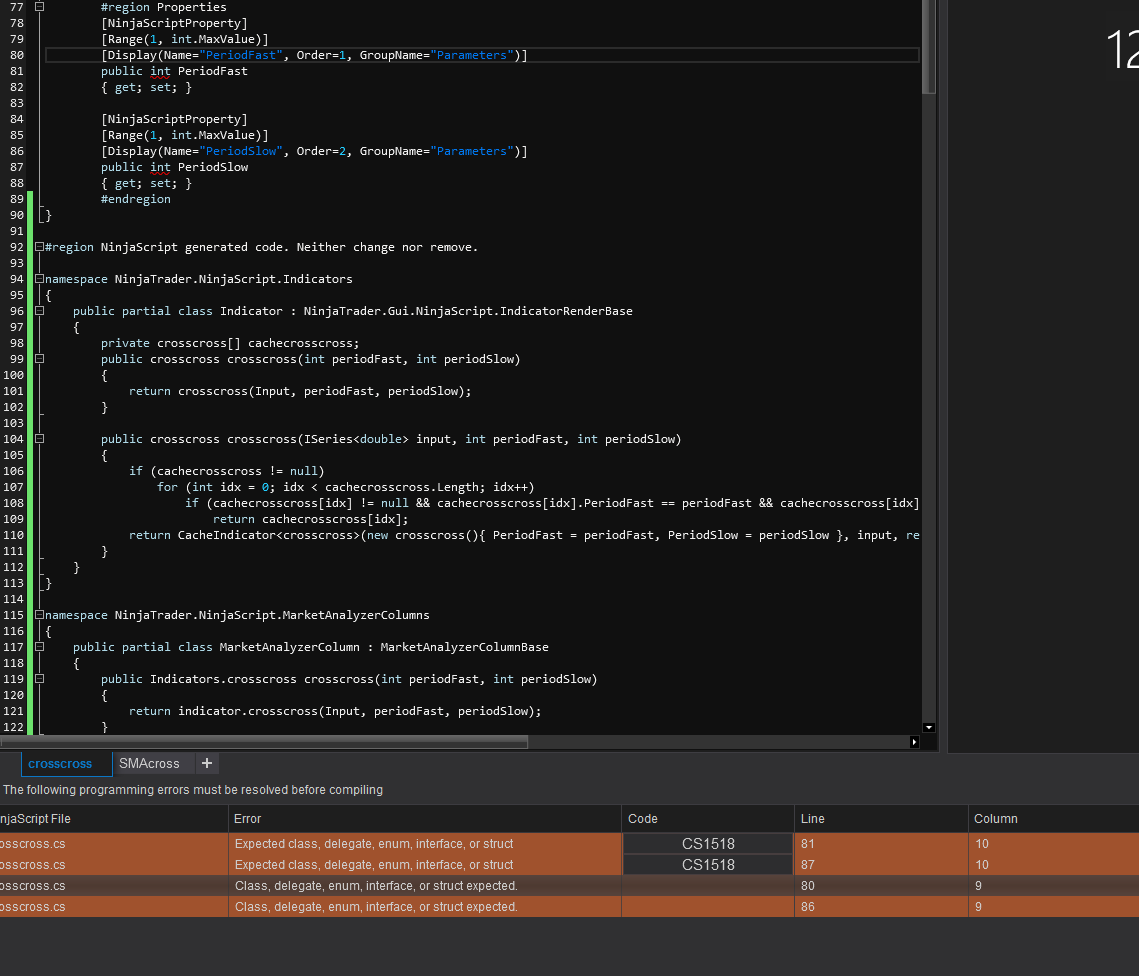Sort errors by the Error column header
This screenshot has height=976, width=1139.
coord(425,819)
